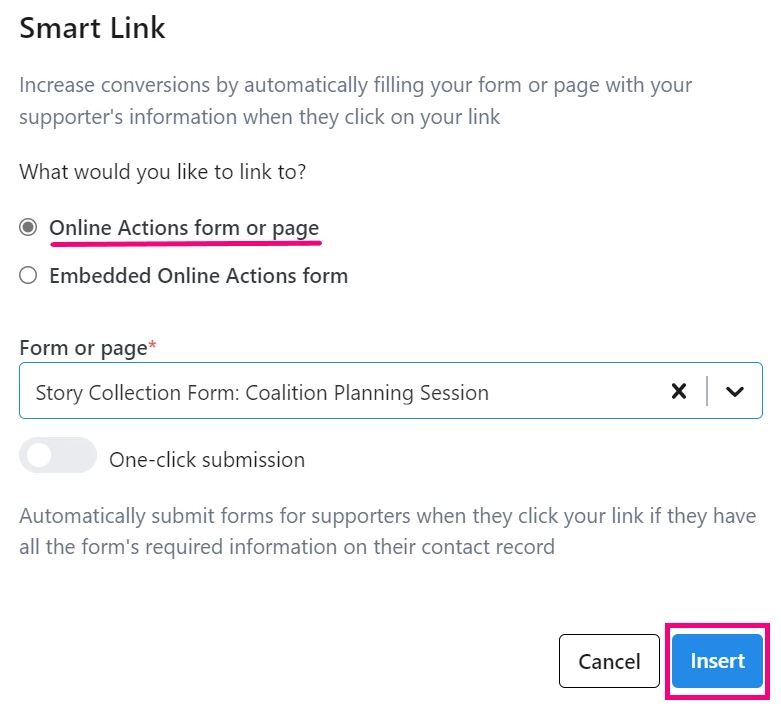Click the pink underline beneath Online Actions label

point(186,242)
